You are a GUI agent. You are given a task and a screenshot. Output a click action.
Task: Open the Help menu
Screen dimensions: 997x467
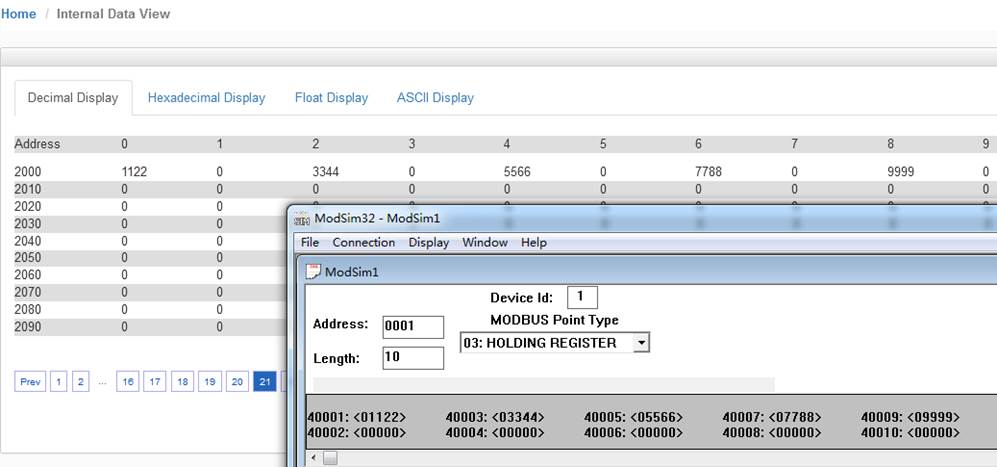(533, 242)
